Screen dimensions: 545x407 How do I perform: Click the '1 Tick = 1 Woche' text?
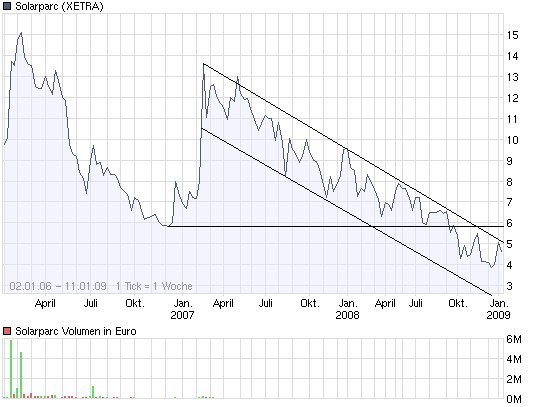point(154,286)
